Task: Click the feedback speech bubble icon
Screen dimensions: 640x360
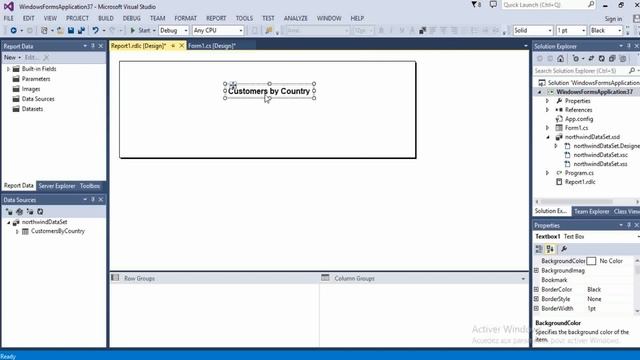Action: tap(493, 5)
